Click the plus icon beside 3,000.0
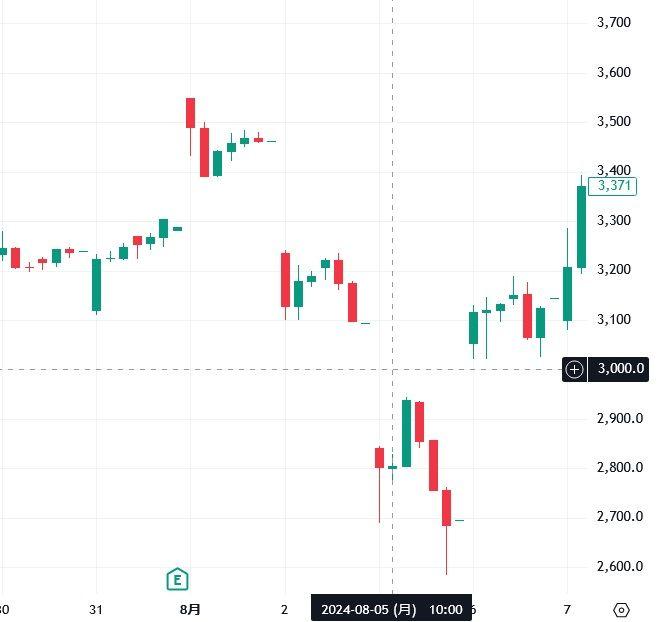The height and width of the screenshot is (622, 661). (575, 369)
